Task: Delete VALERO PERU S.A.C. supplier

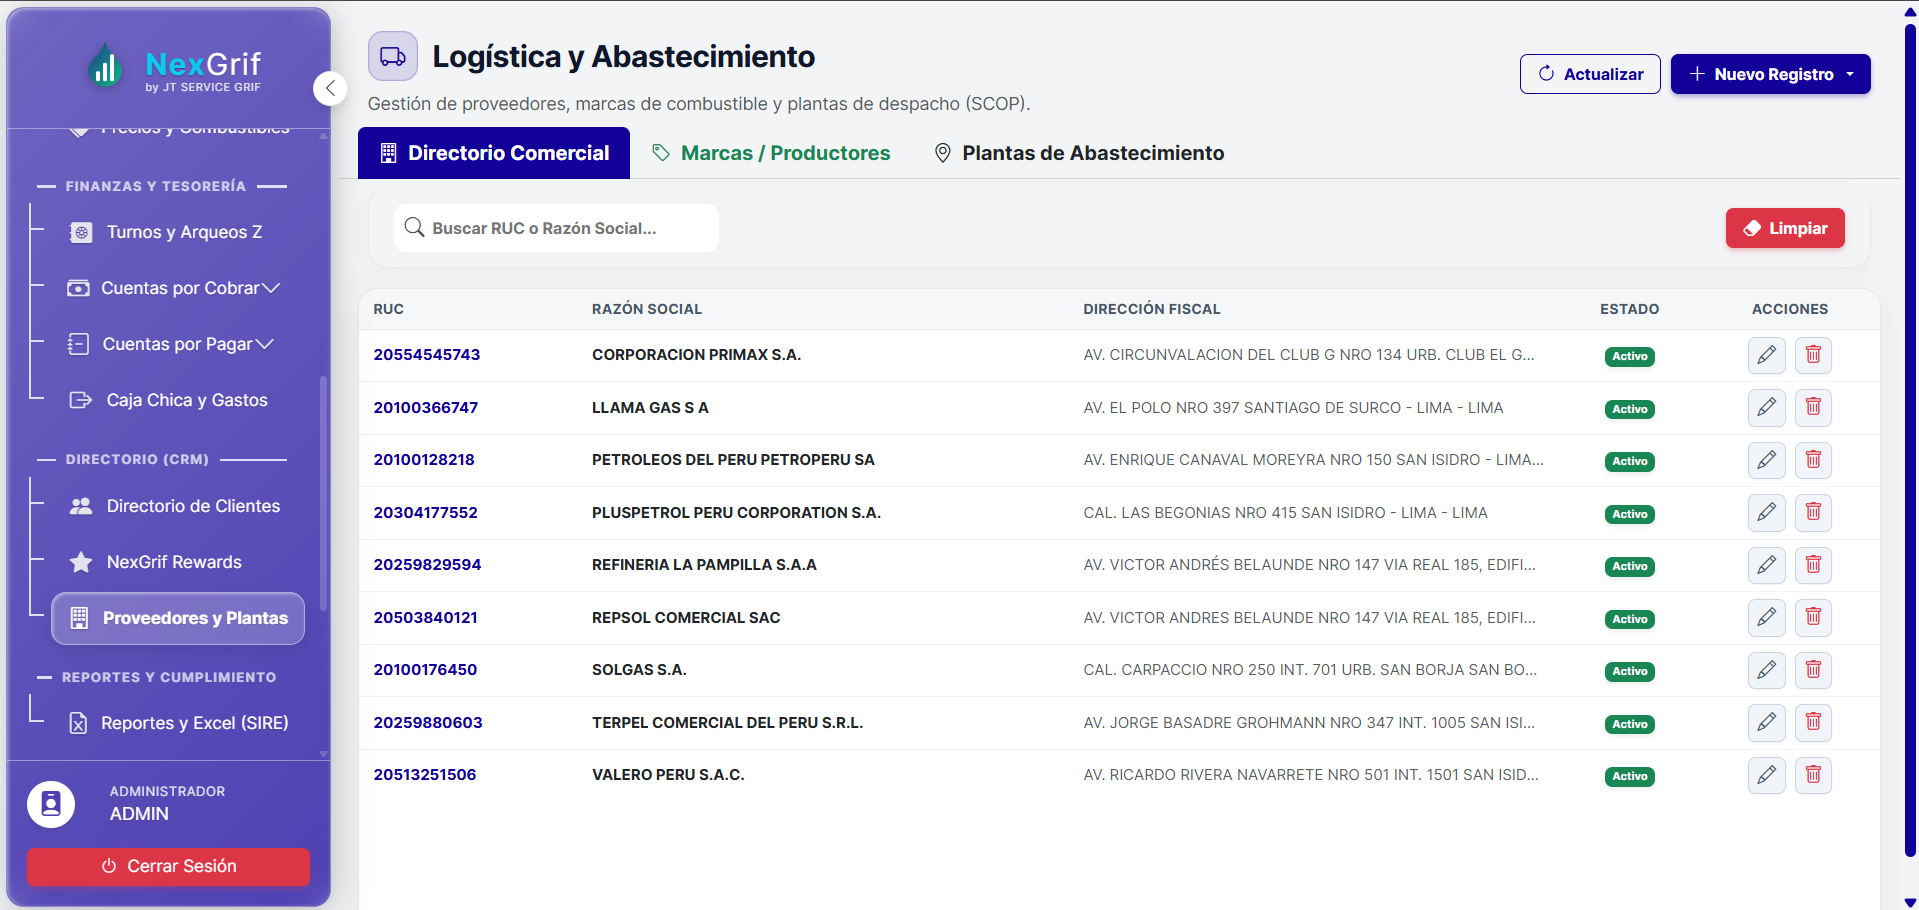Action: click(x=1813, y=775)
